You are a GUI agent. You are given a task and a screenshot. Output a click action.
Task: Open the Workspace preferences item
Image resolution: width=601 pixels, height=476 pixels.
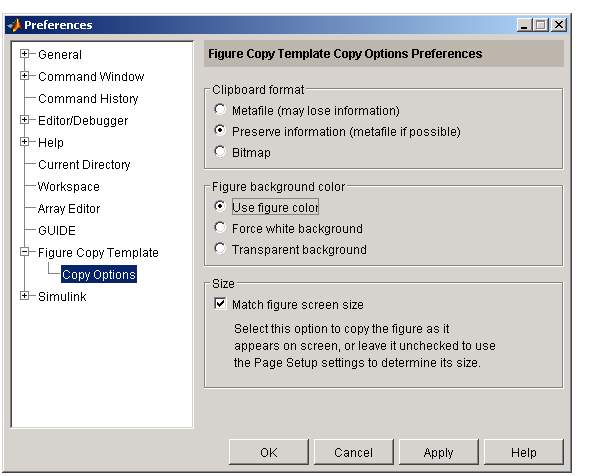pos(69,187)
